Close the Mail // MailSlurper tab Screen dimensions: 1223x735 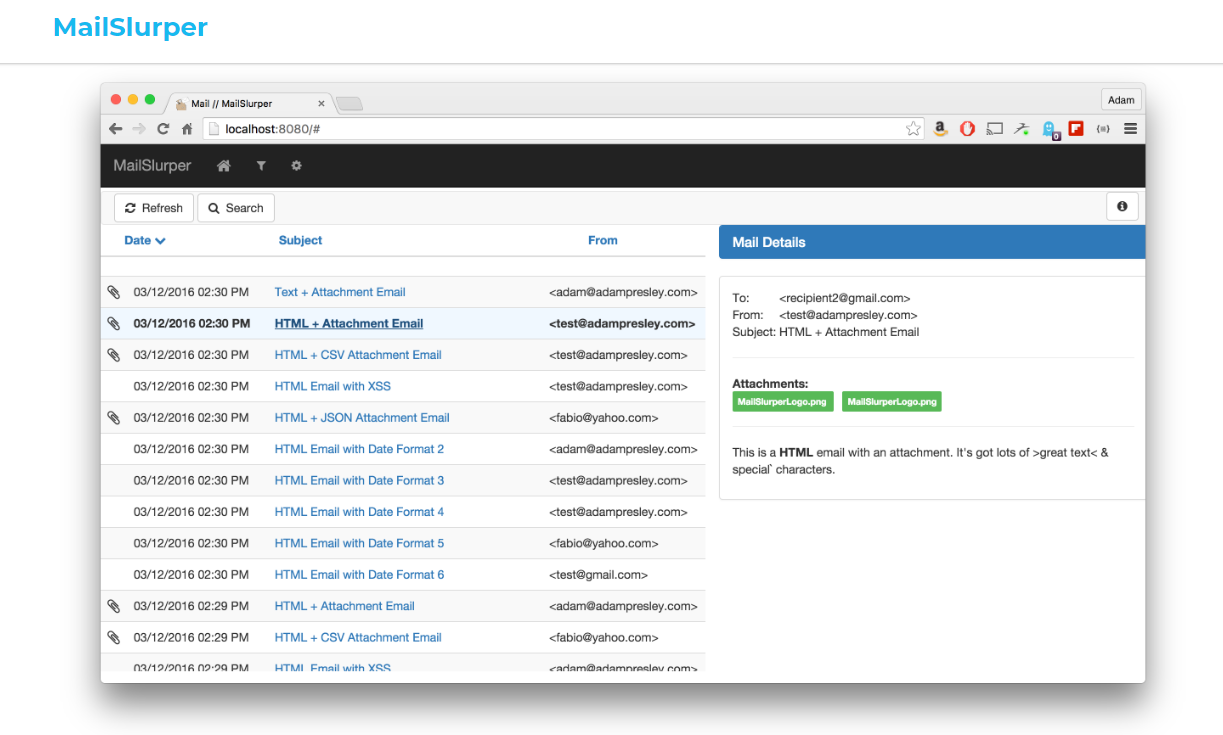tap(321, 103)
